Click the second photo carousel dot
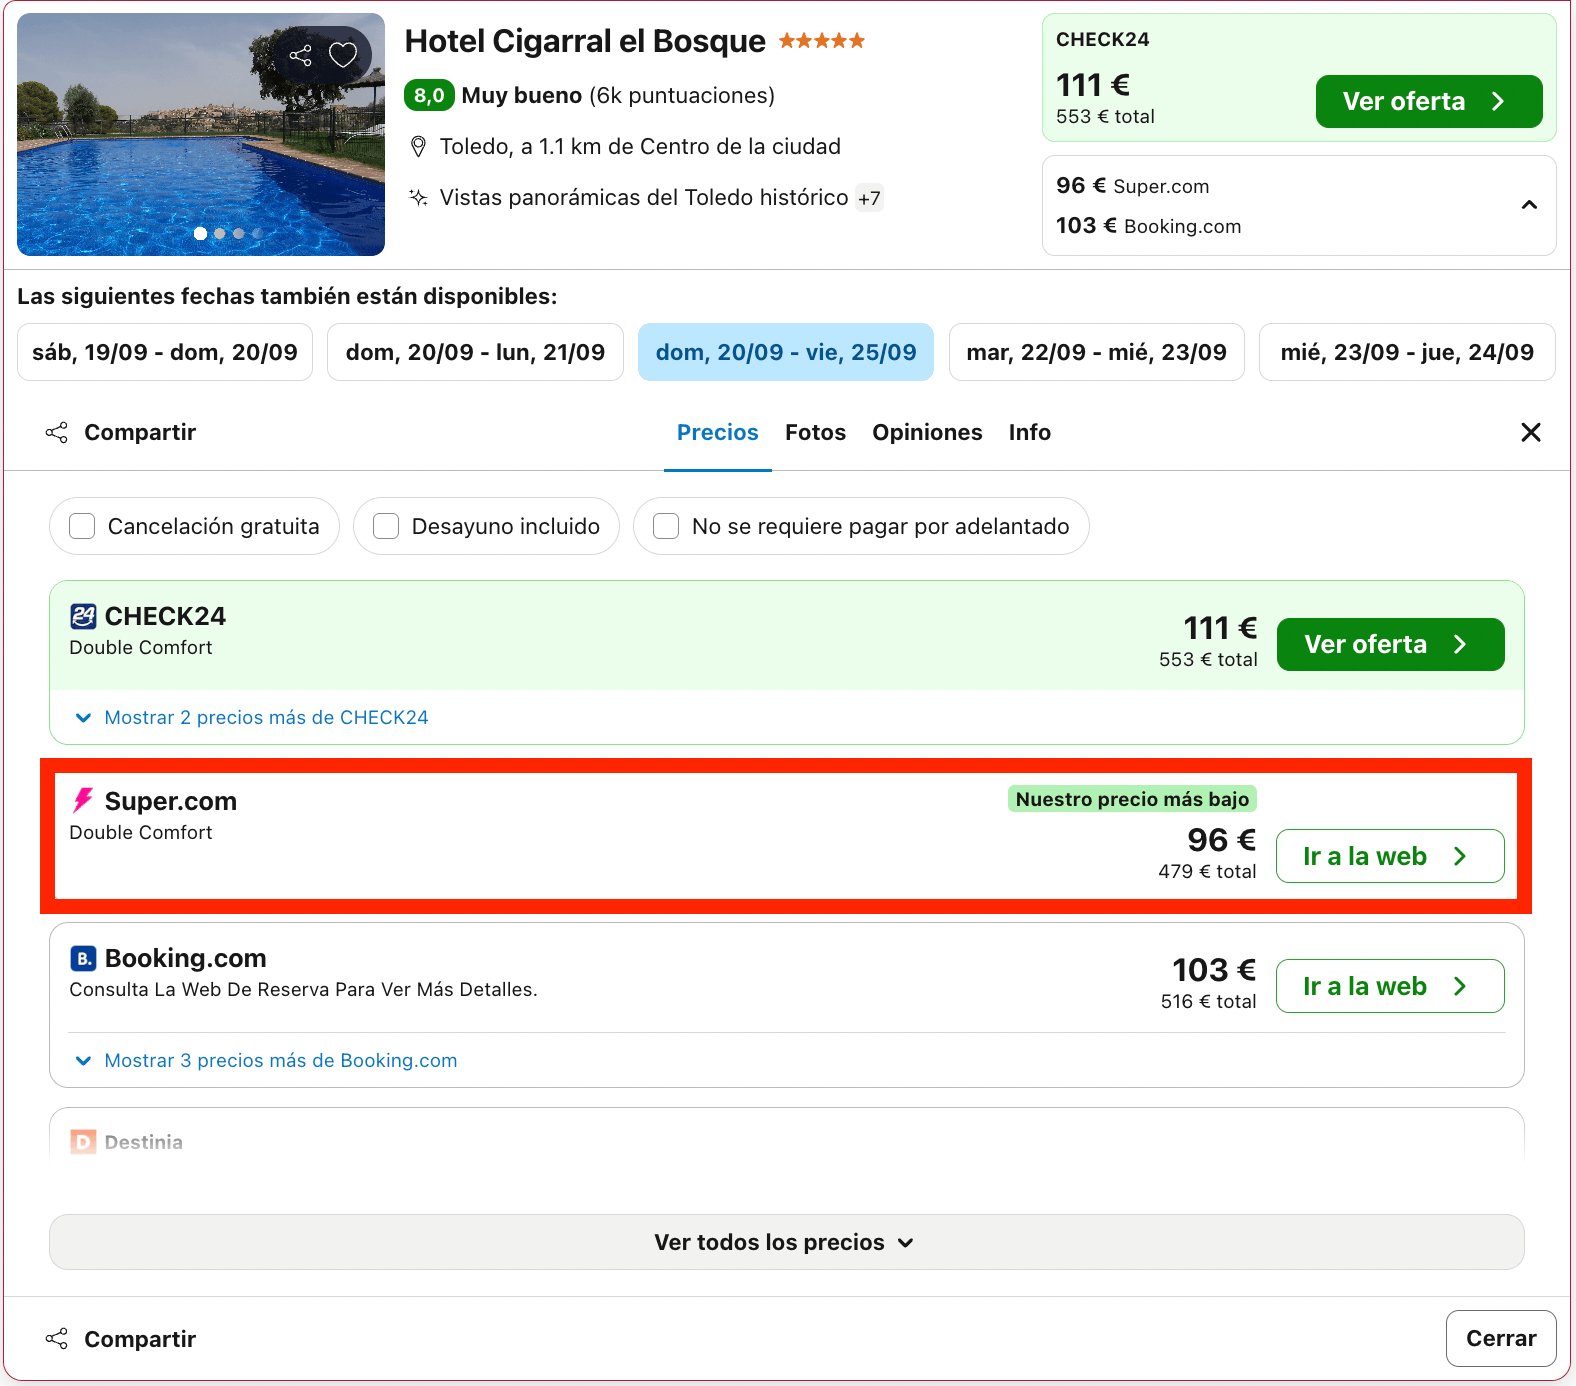This screenshot has height=1386, width=1576. click(x=220, y=233)
